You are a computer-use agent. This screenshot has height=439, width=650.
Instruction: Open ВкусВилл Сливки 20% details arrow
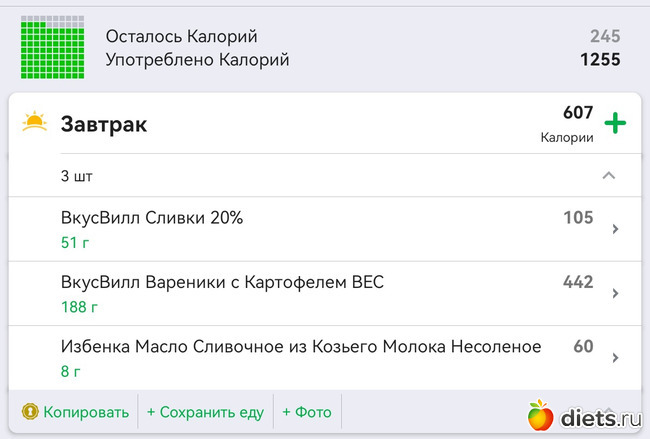(615, 229)
